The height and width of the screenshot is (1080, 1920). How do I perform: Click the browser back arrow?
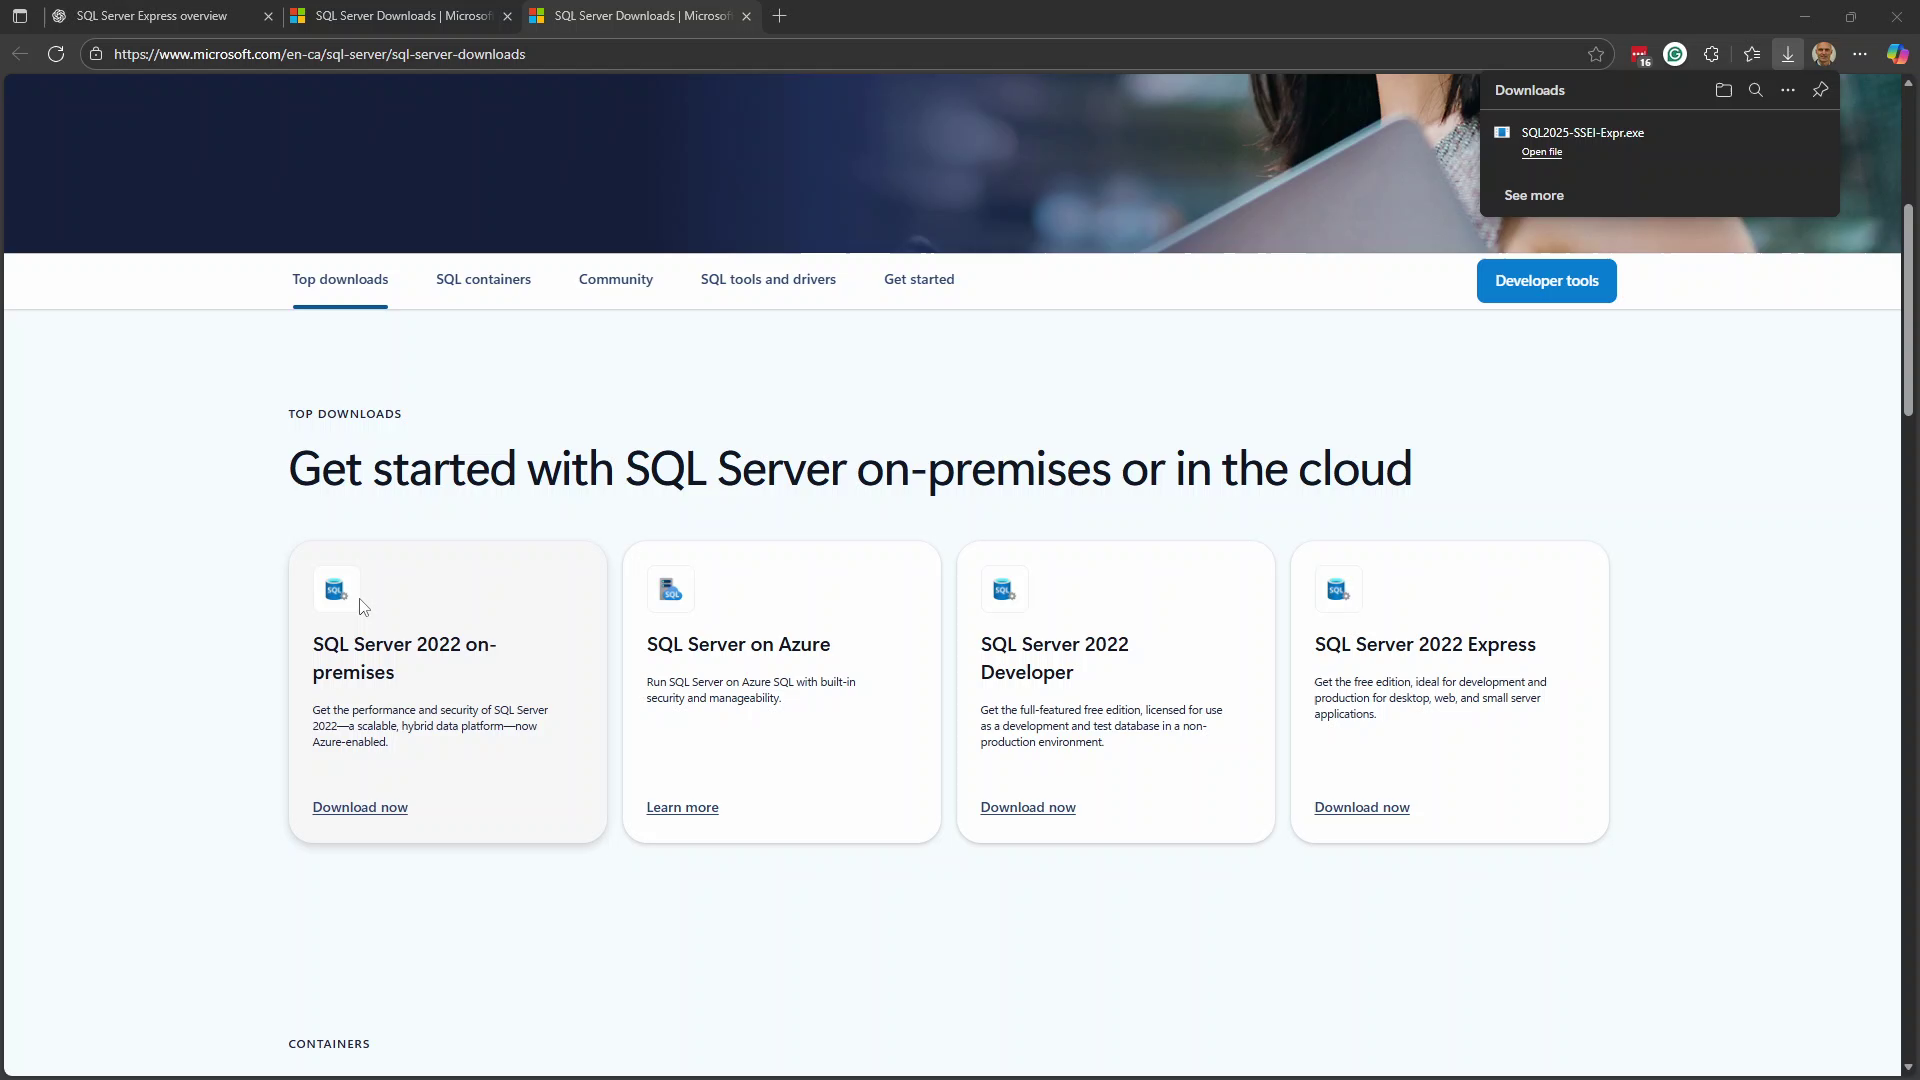20,54
